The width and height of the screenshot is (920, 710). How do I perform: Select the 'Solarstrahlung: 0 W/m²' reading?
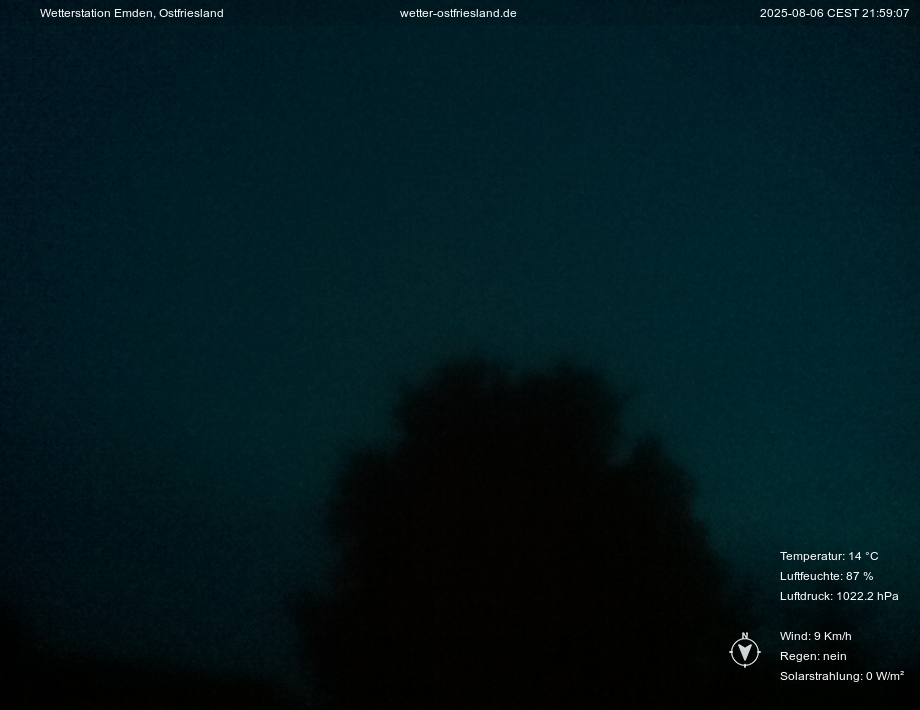[x=841, y=676]
